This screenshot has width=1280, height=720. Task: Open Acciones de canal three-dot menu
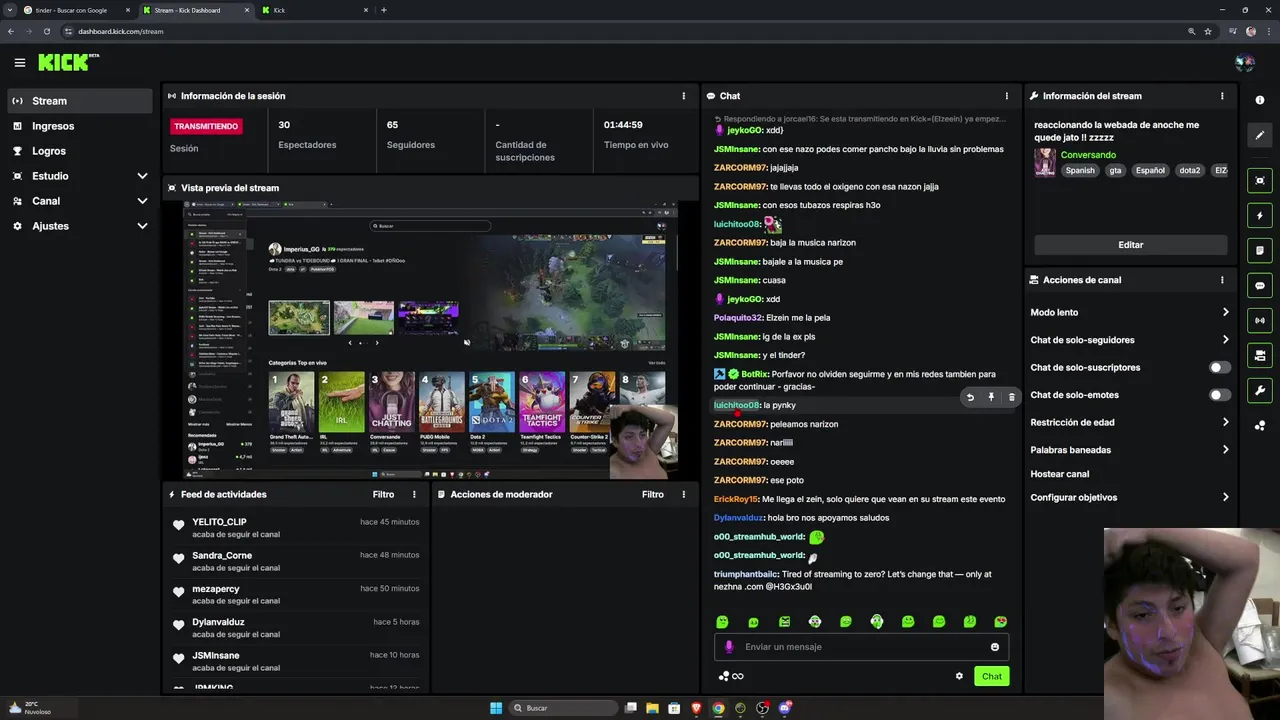(1222, 280)
